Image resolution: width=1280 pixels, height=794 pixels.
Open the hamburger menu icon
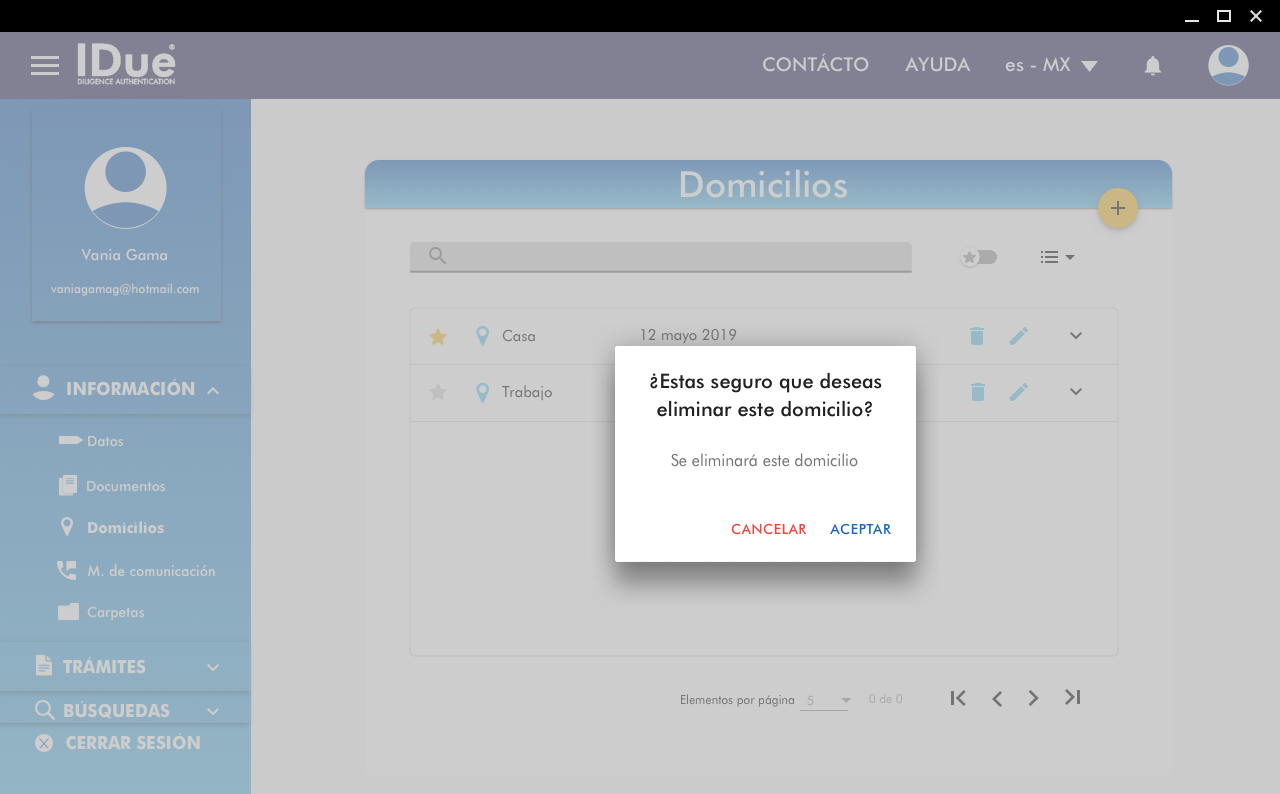(45, 66)
